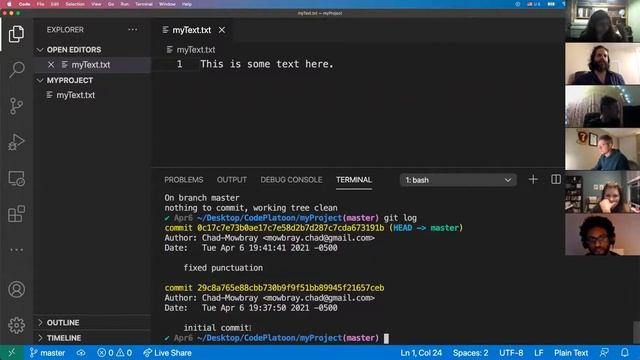Open the Remote Explorer view
Viewport: 640px width, 360px height.
click(x=16, y=178)
